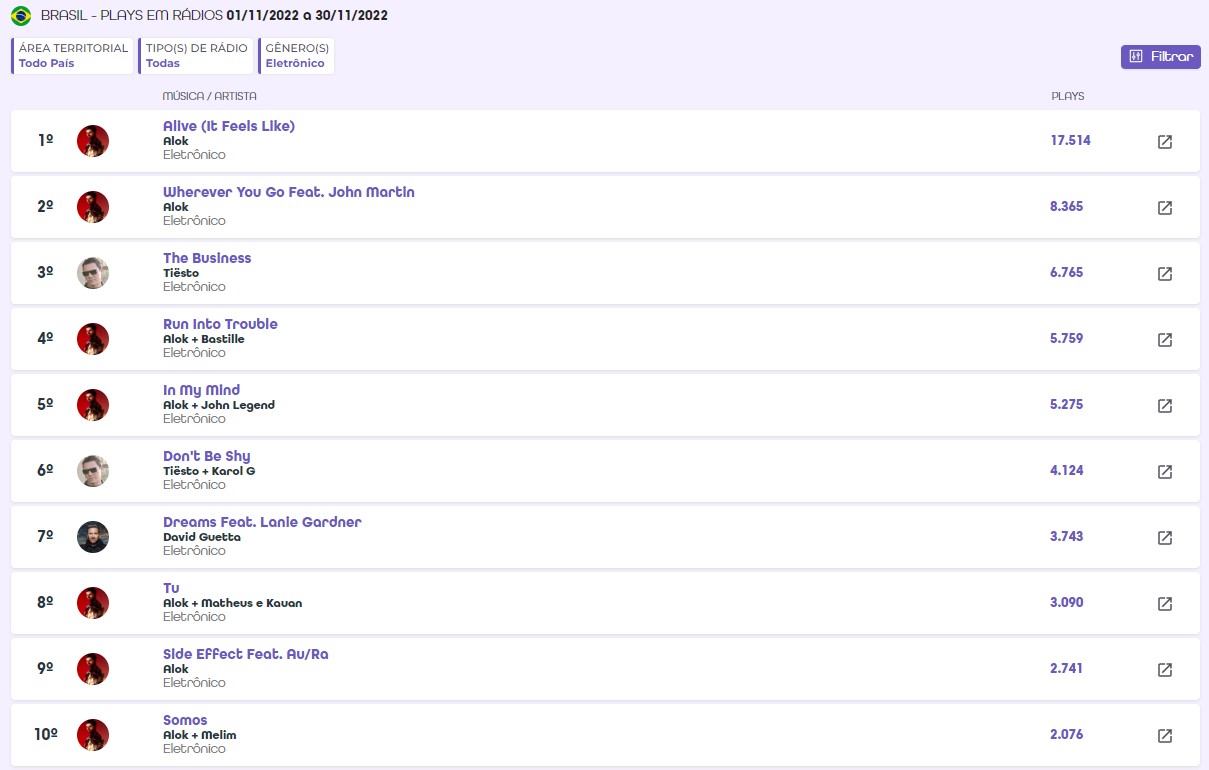Click artist avatar in In My Mind row
This screenshot has height=770, width=1209.
(x=93, y=405)
